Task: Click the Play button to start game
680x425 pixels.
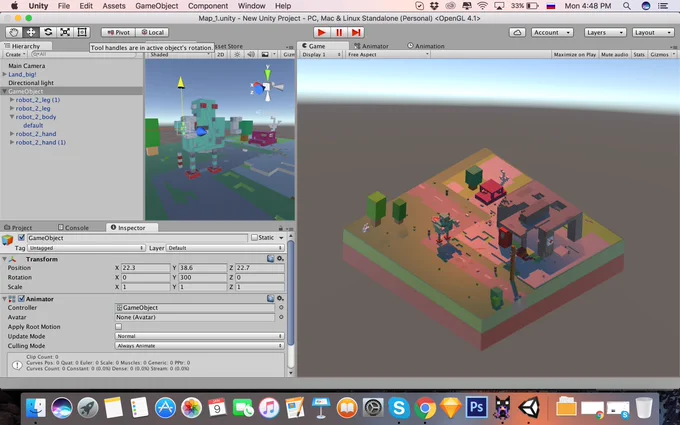Action: [x=322, y=33]
